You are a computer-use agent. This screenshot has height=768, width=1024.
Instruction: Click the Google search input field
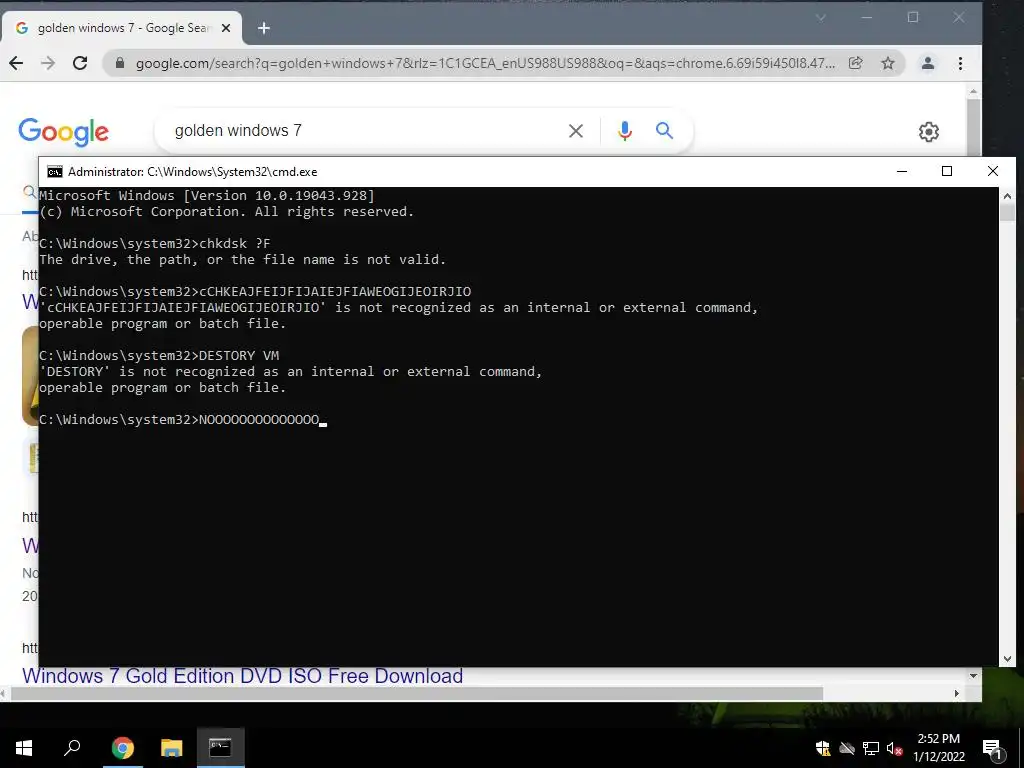[x=366, y=131]
